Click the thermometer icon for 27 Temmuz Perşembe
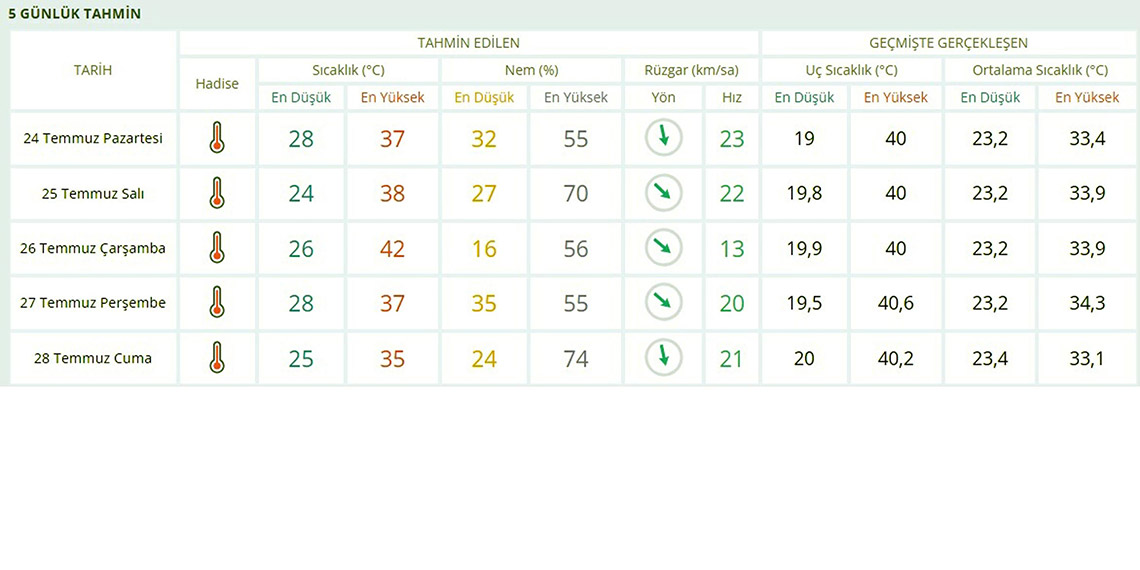This screenshot has width=1140, height=570. [x=217, y=303]
